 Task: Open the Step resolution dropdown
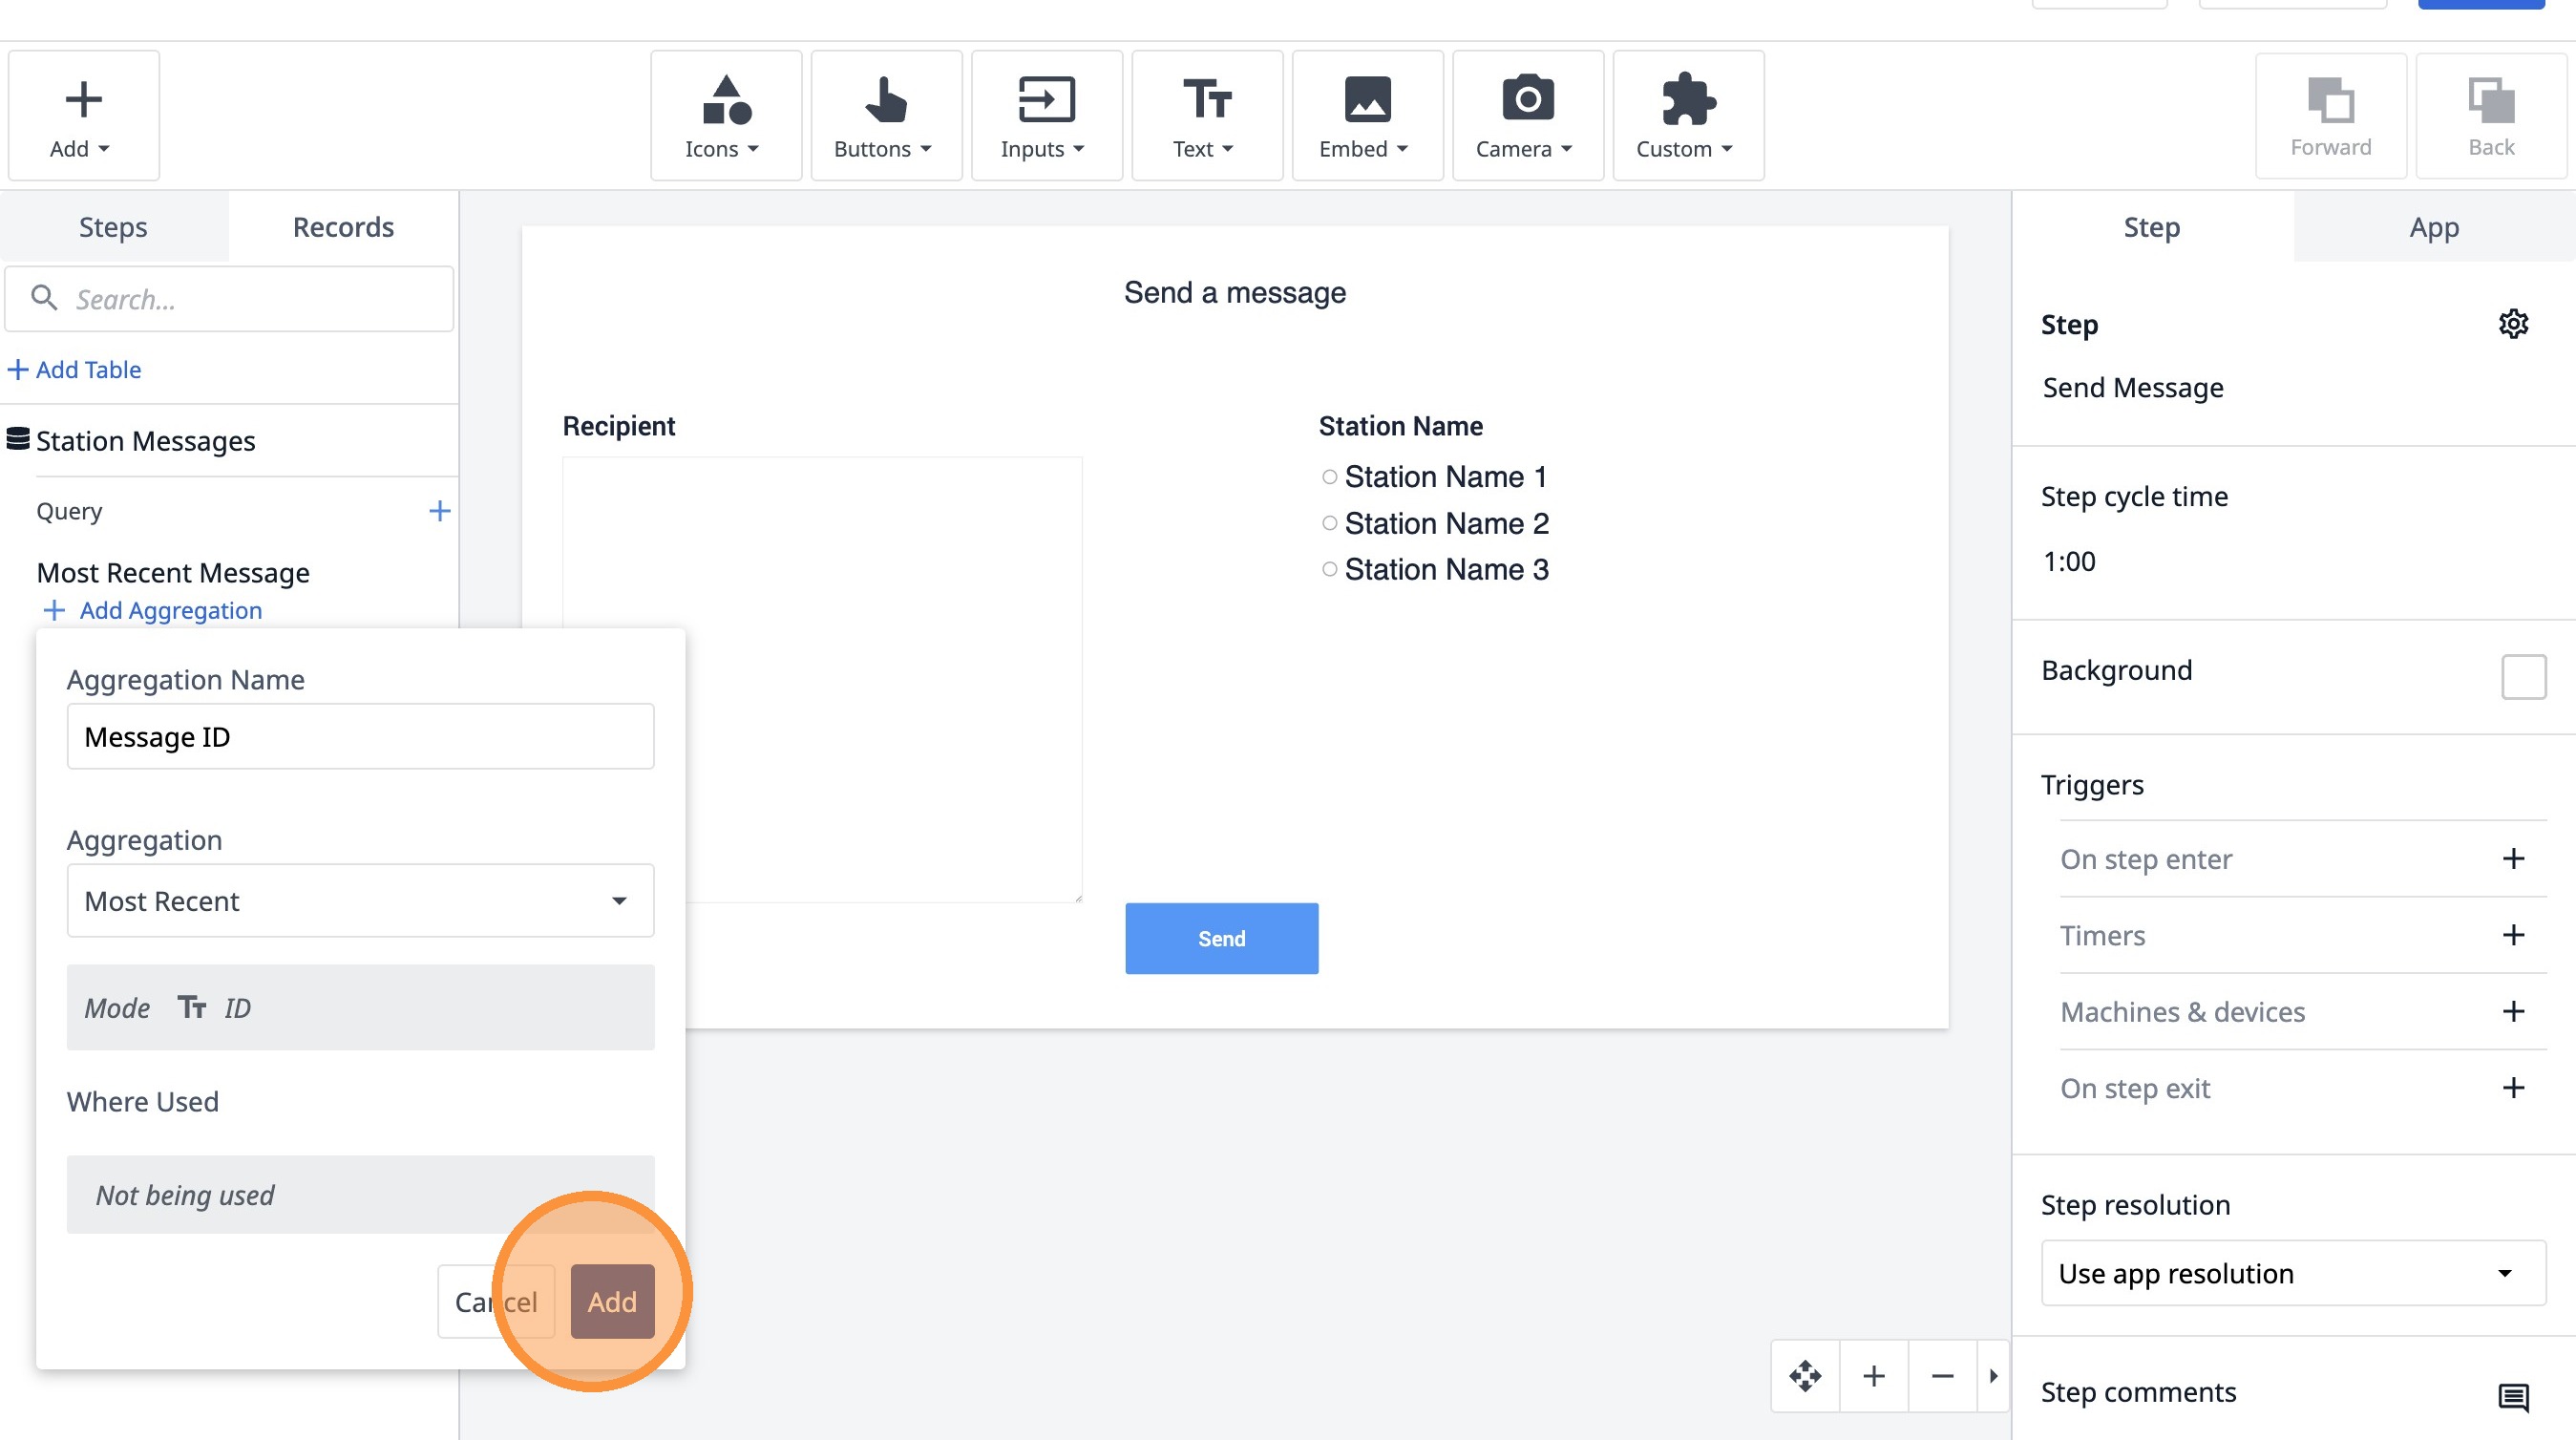[x=2292, y=1273]
